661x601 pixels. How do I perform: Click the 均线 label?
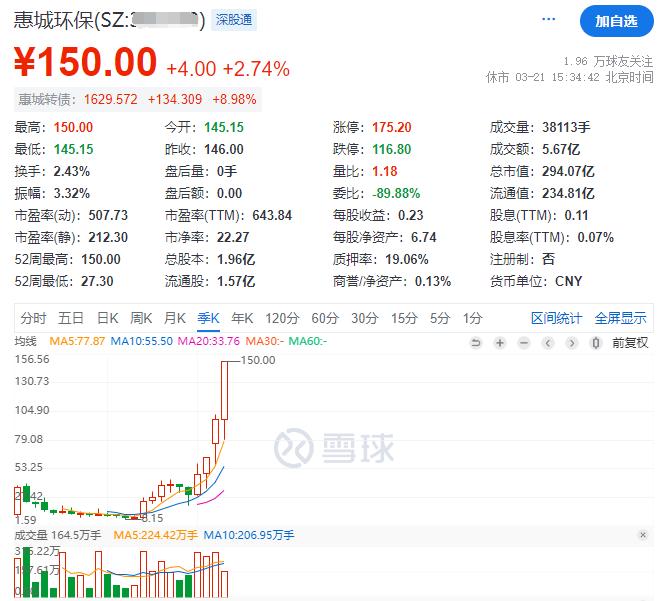pyautogui.click(x=25, y=341)
